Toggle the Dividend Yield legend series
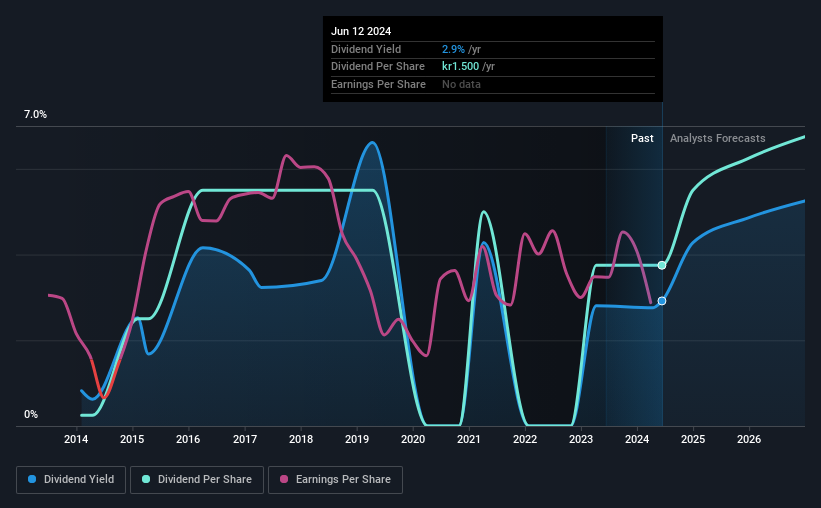Viewport: 821px width, 508px height. [x=71, y=479]
